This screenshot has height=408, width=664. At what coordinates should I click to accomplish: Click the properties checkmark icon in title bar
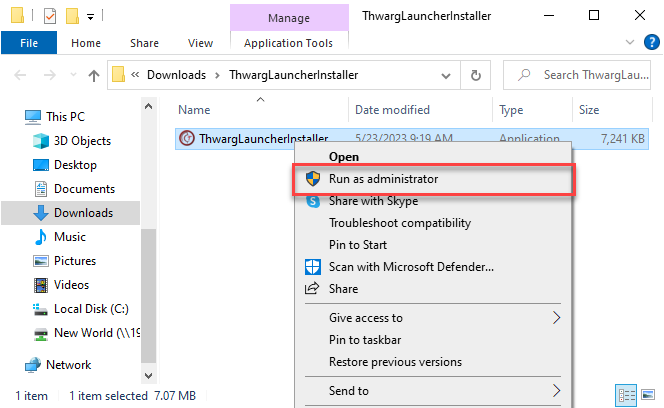pyautogui.click(x=50, y=16)
